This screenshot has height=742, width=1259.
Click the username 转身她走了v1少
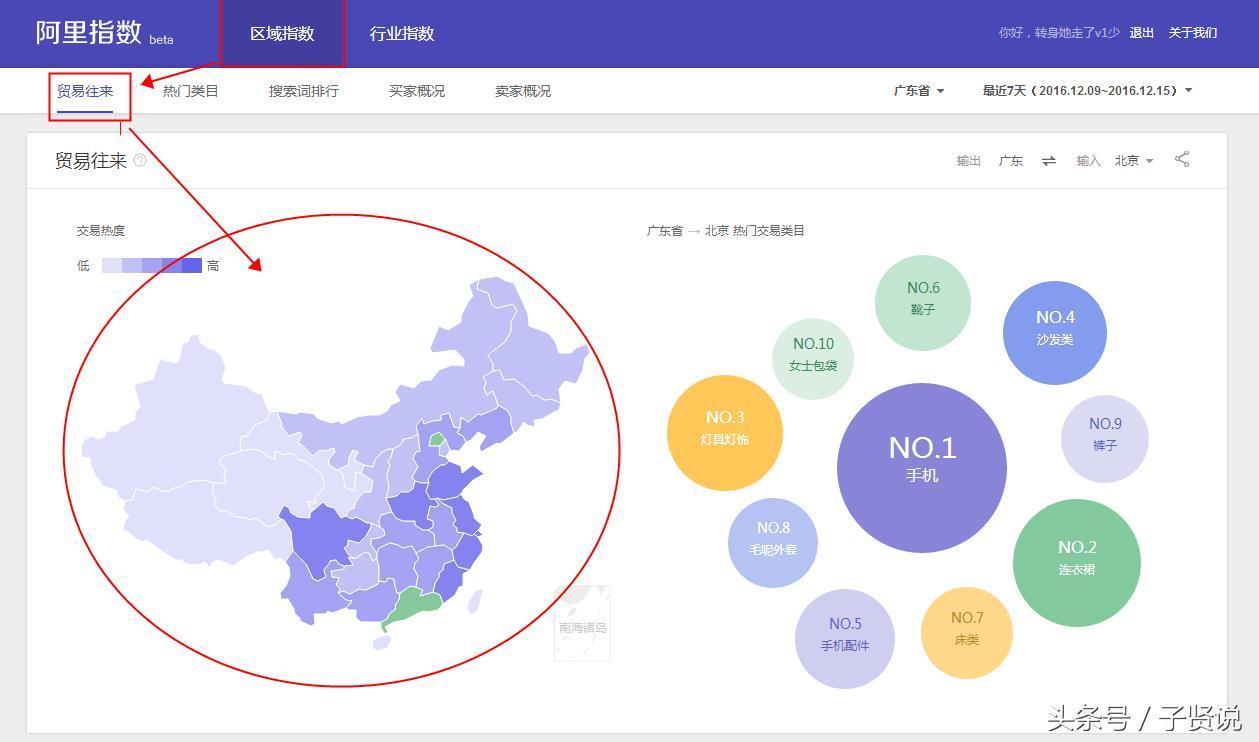pos(1077,33)
